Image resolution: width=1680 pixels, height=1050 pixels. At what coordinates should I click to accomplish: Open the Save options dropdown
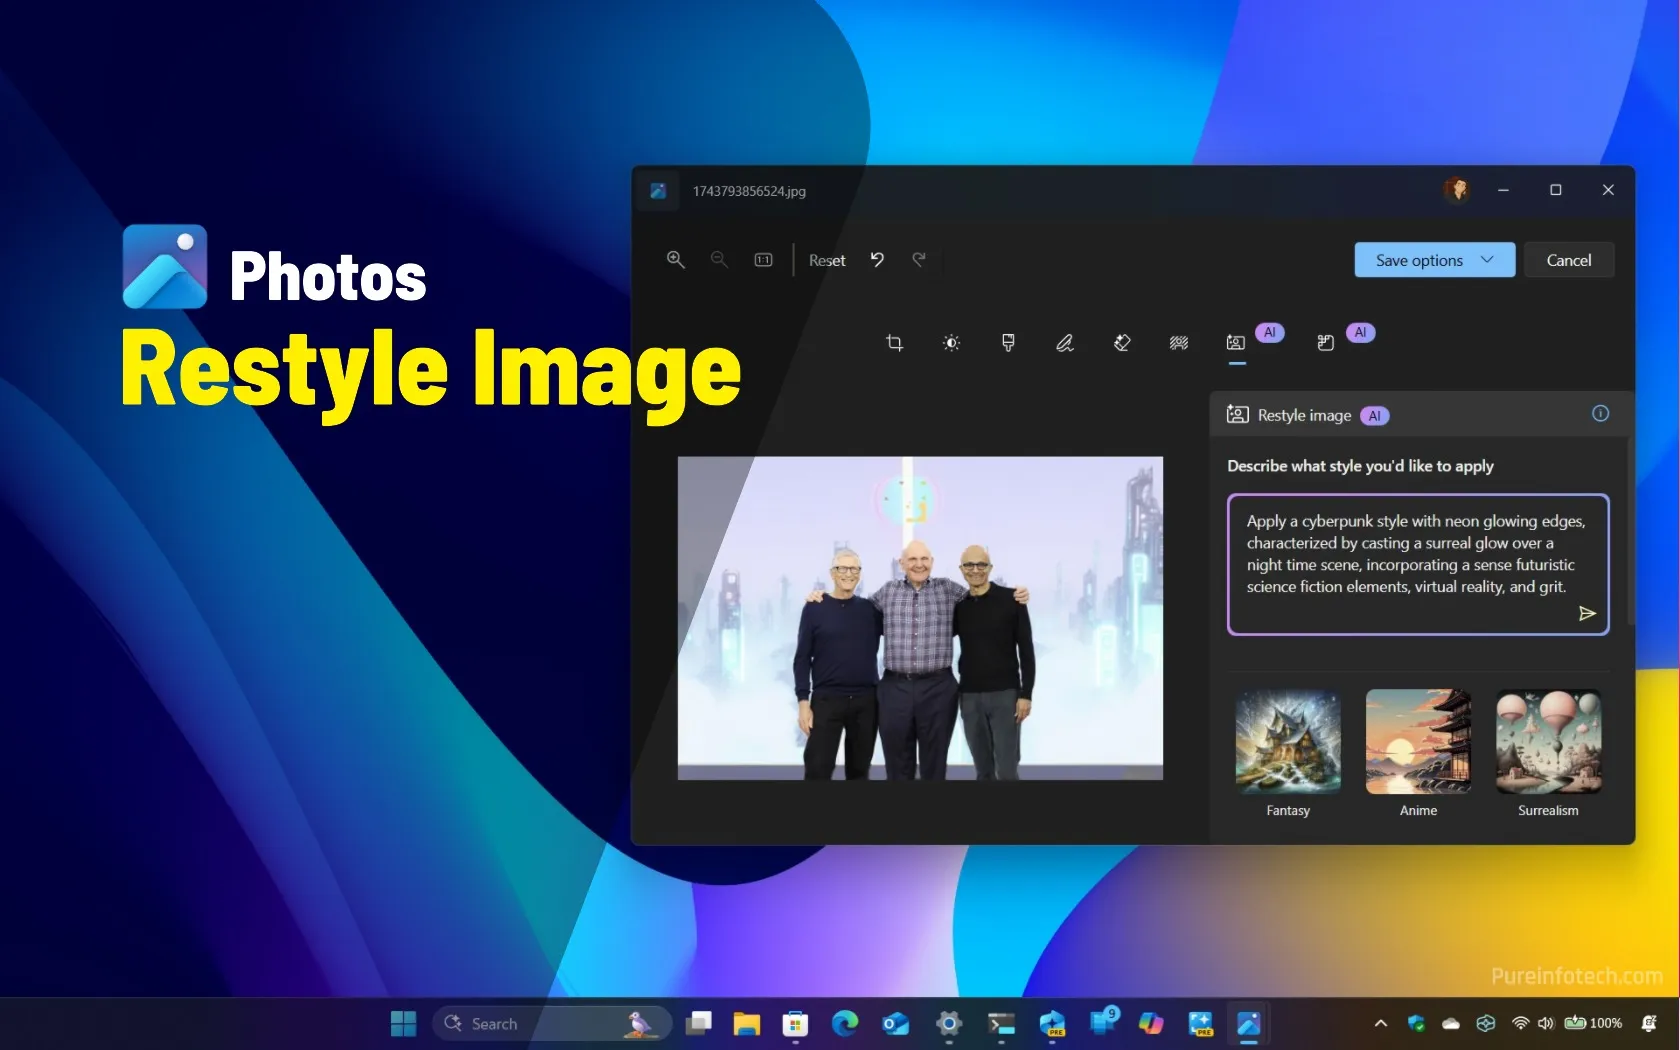coord(1434,260)
